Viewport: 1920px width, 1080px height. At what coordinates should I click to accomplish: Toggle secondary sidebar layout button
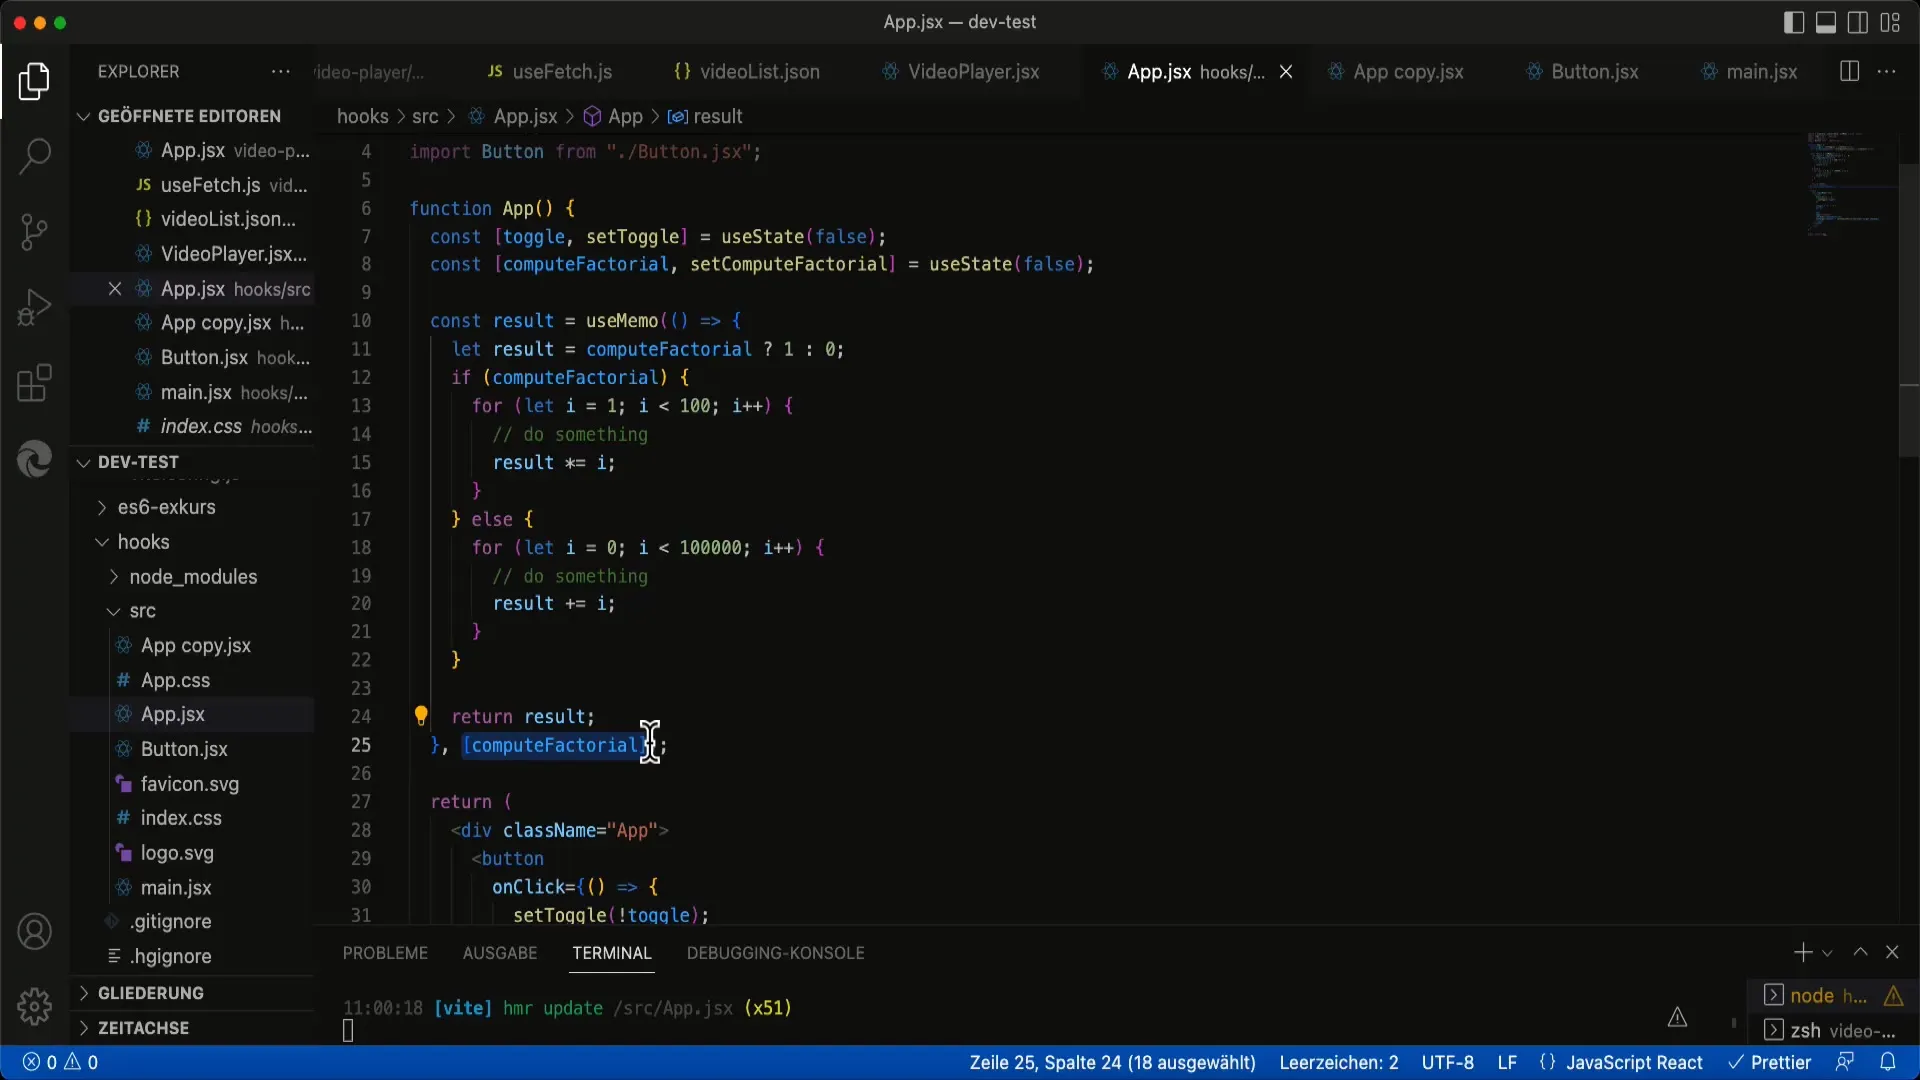(x=1858, y=22)
